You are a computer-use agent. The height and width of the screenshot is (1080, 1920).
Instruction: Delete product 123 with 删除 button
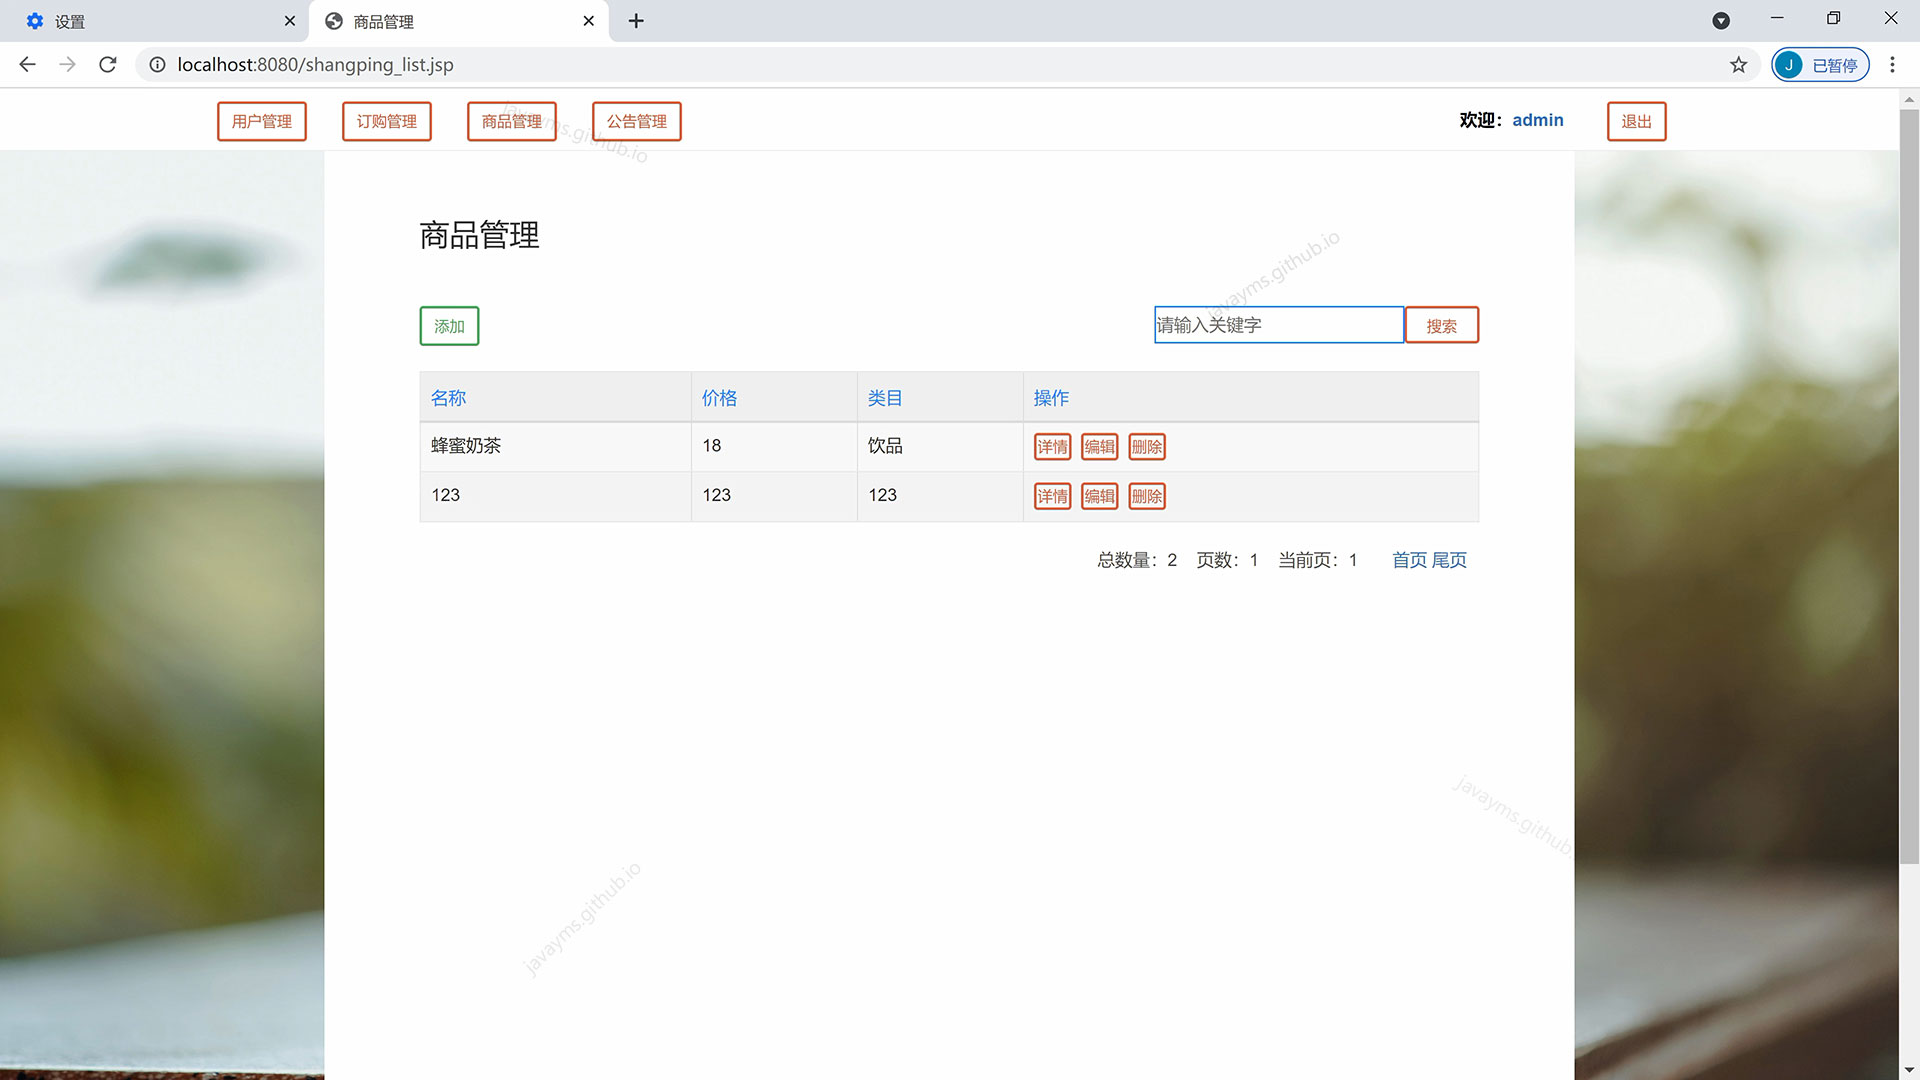[1147, 496]
